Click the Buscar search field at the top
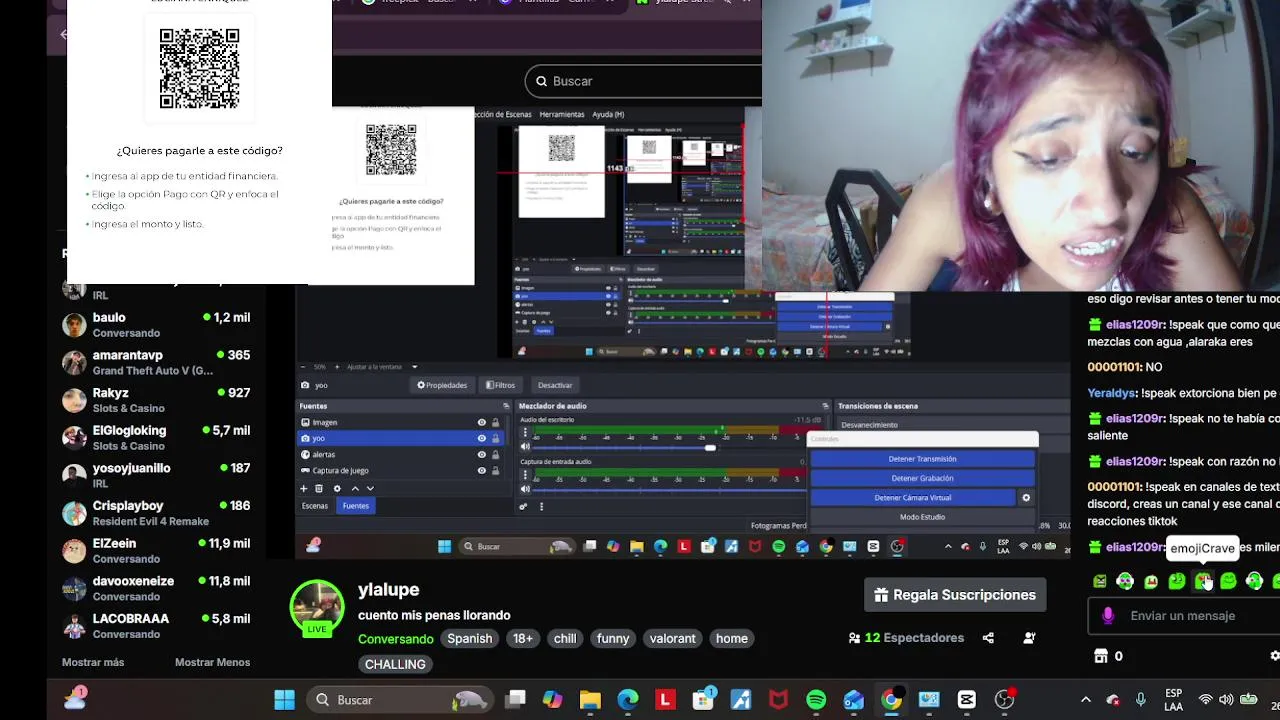1280x720 pixels. (643, 81)
